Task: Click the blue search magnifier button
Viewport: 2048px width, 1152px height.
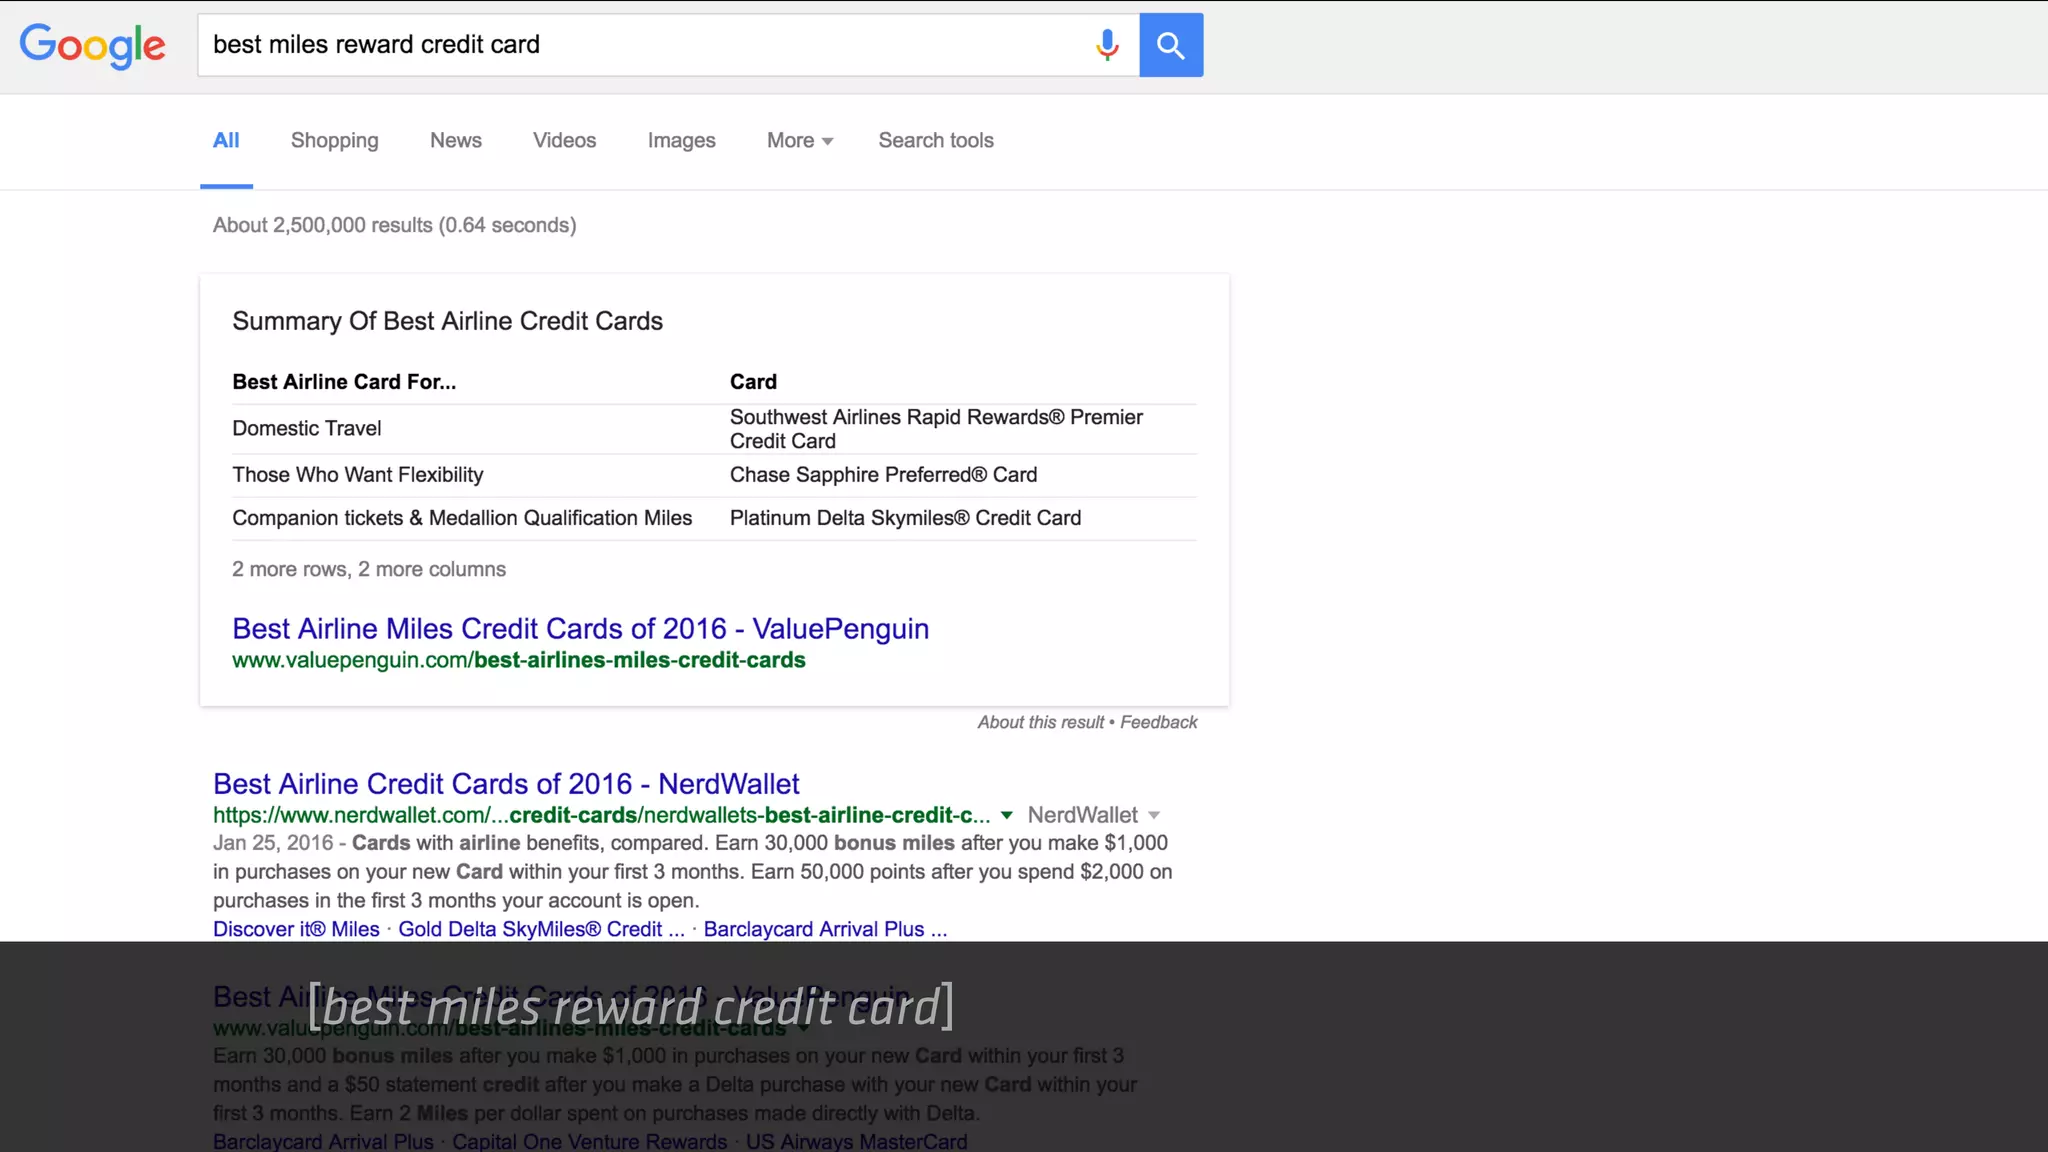Action: tap(1171, 45)
